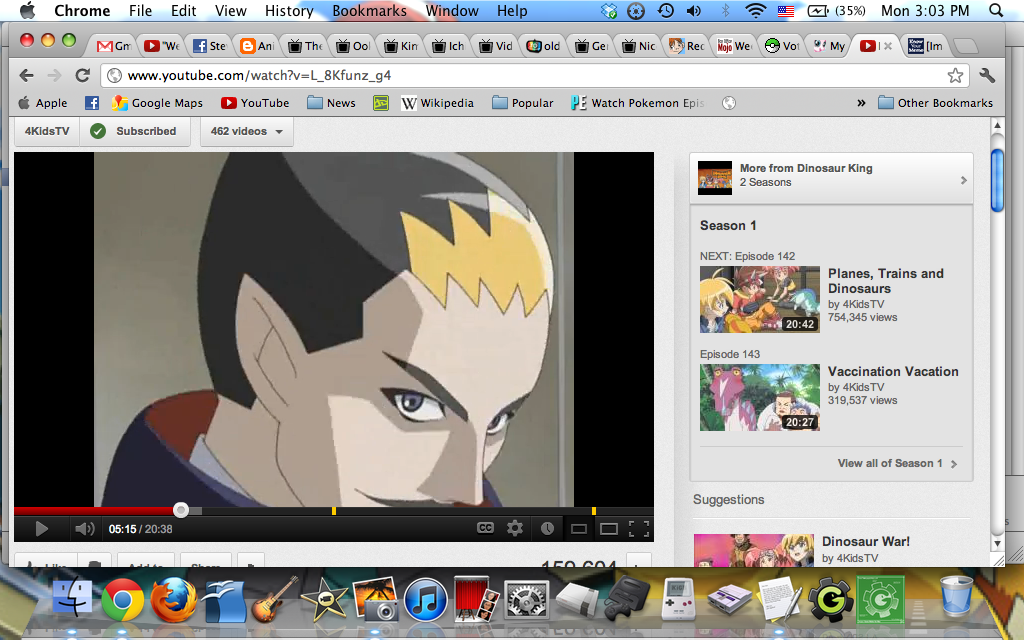This screenshot has width=1024, height=640.
Task: Open System Preferences gear in Dock
Action: point(527,599)
